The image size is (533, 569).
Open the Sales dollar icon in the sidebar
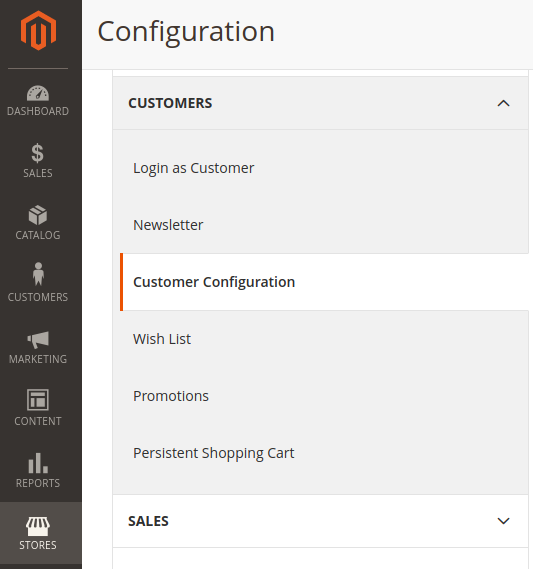click(37, 153)
